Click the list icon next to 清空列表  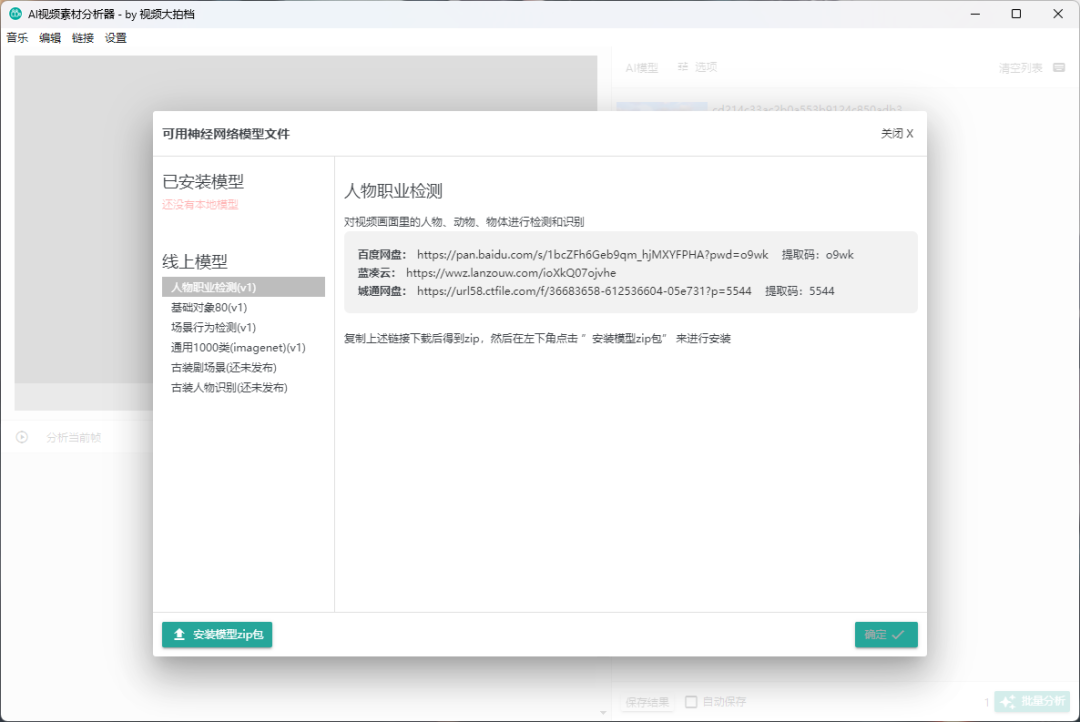tap(1059, 68)
